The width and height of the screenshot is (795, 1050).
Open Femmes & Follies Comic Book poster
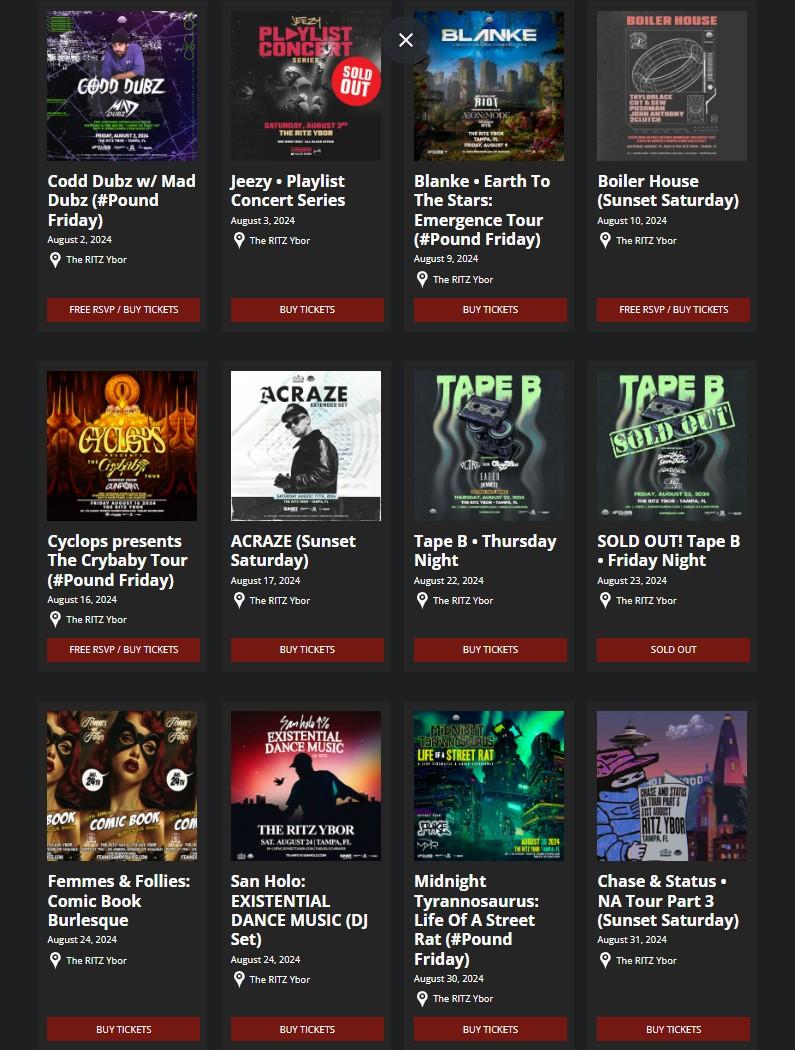coord(122,785)
